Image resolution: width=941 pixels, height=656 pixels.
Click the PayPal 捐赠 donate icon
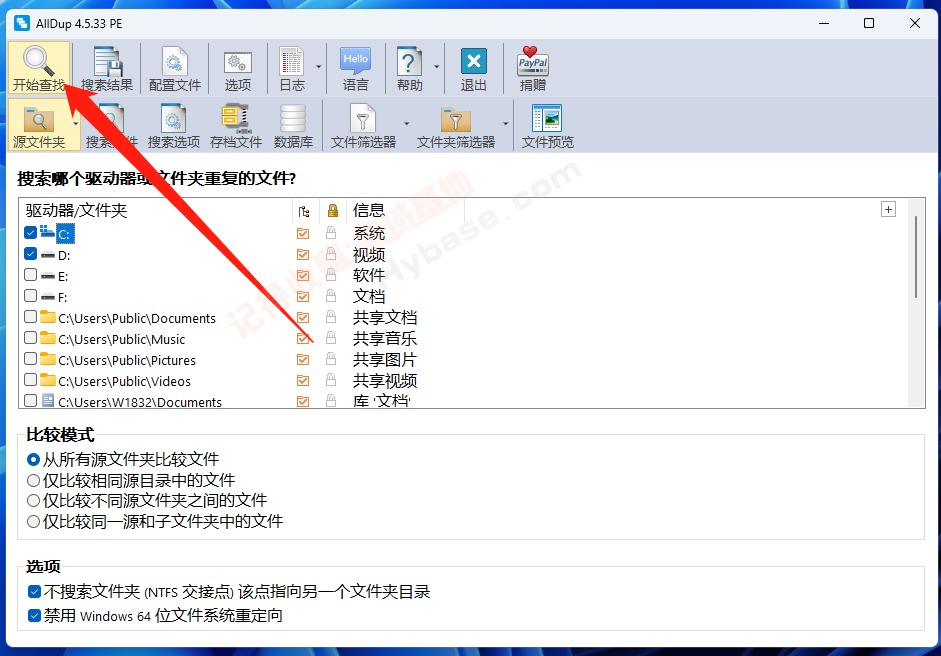(533, 68)
